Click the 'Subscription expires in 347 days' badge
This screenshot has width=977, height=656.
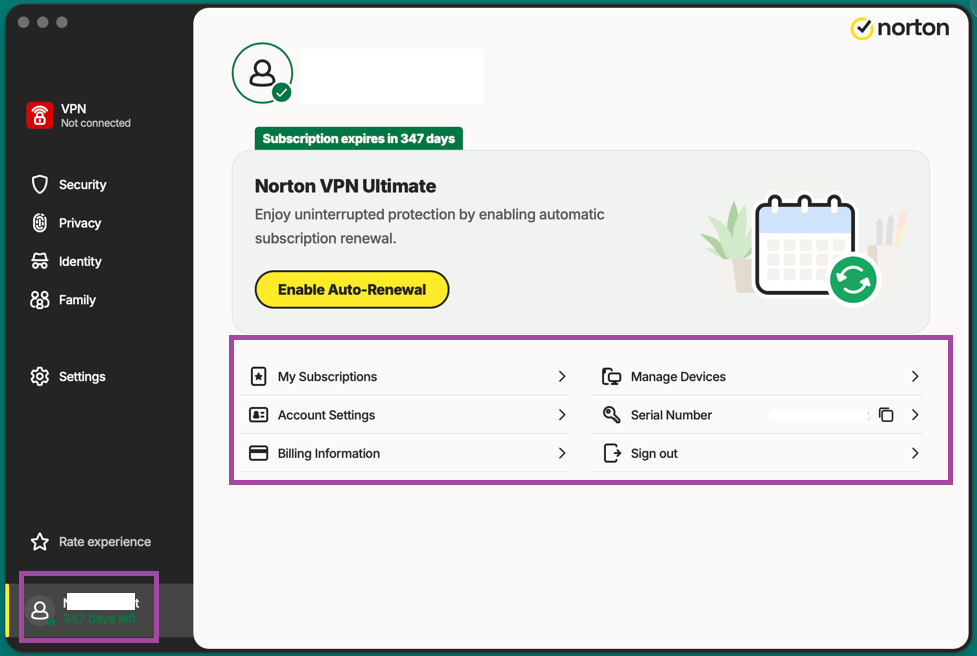[x=359, y=138]
